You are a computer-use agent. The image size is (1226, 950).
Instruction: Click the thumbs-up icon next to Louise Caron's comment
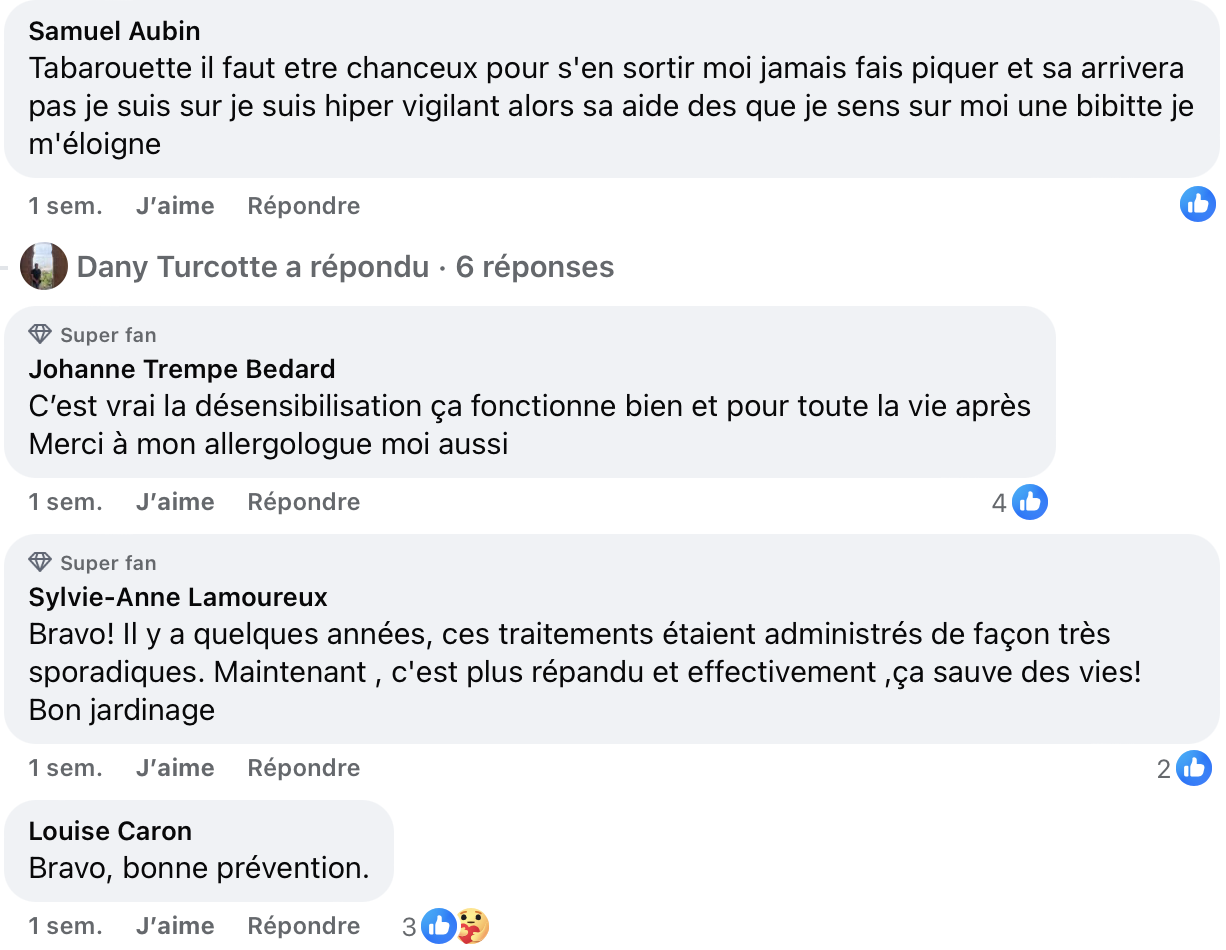pyautogui.click(x=438, y=925)
